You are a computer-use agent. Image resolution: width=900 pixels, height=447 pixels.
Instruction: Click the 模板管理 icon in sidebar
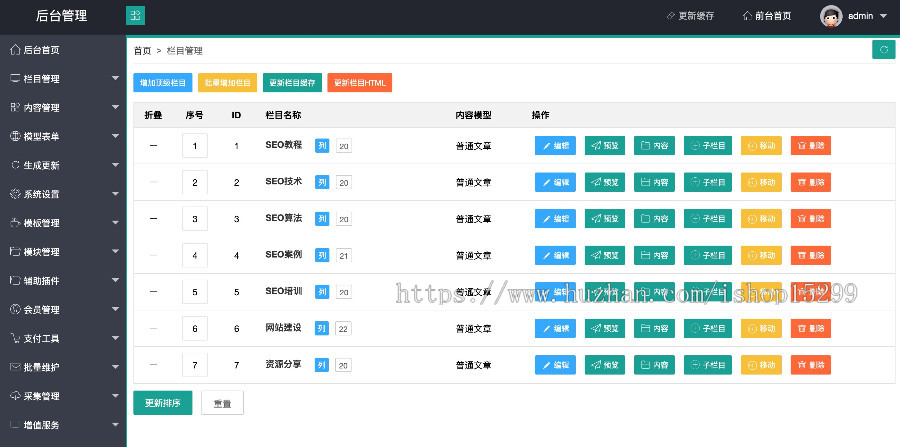tap(15, 223)
